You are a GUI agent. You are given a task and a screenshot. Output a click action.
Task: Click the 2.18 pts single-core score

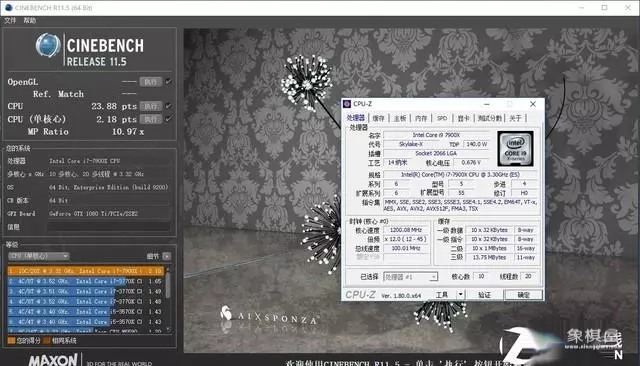pos(116,119)
